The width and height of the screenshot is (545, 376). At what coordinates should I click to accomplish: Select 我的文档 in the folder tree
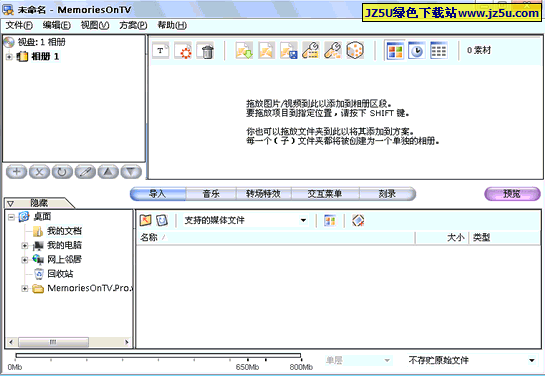point(64,231)
